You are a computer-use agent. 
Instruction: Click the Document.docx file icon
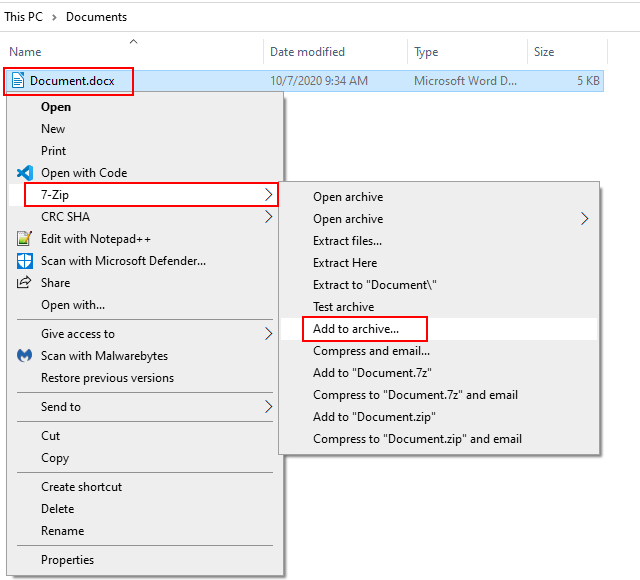pos(19,81)
